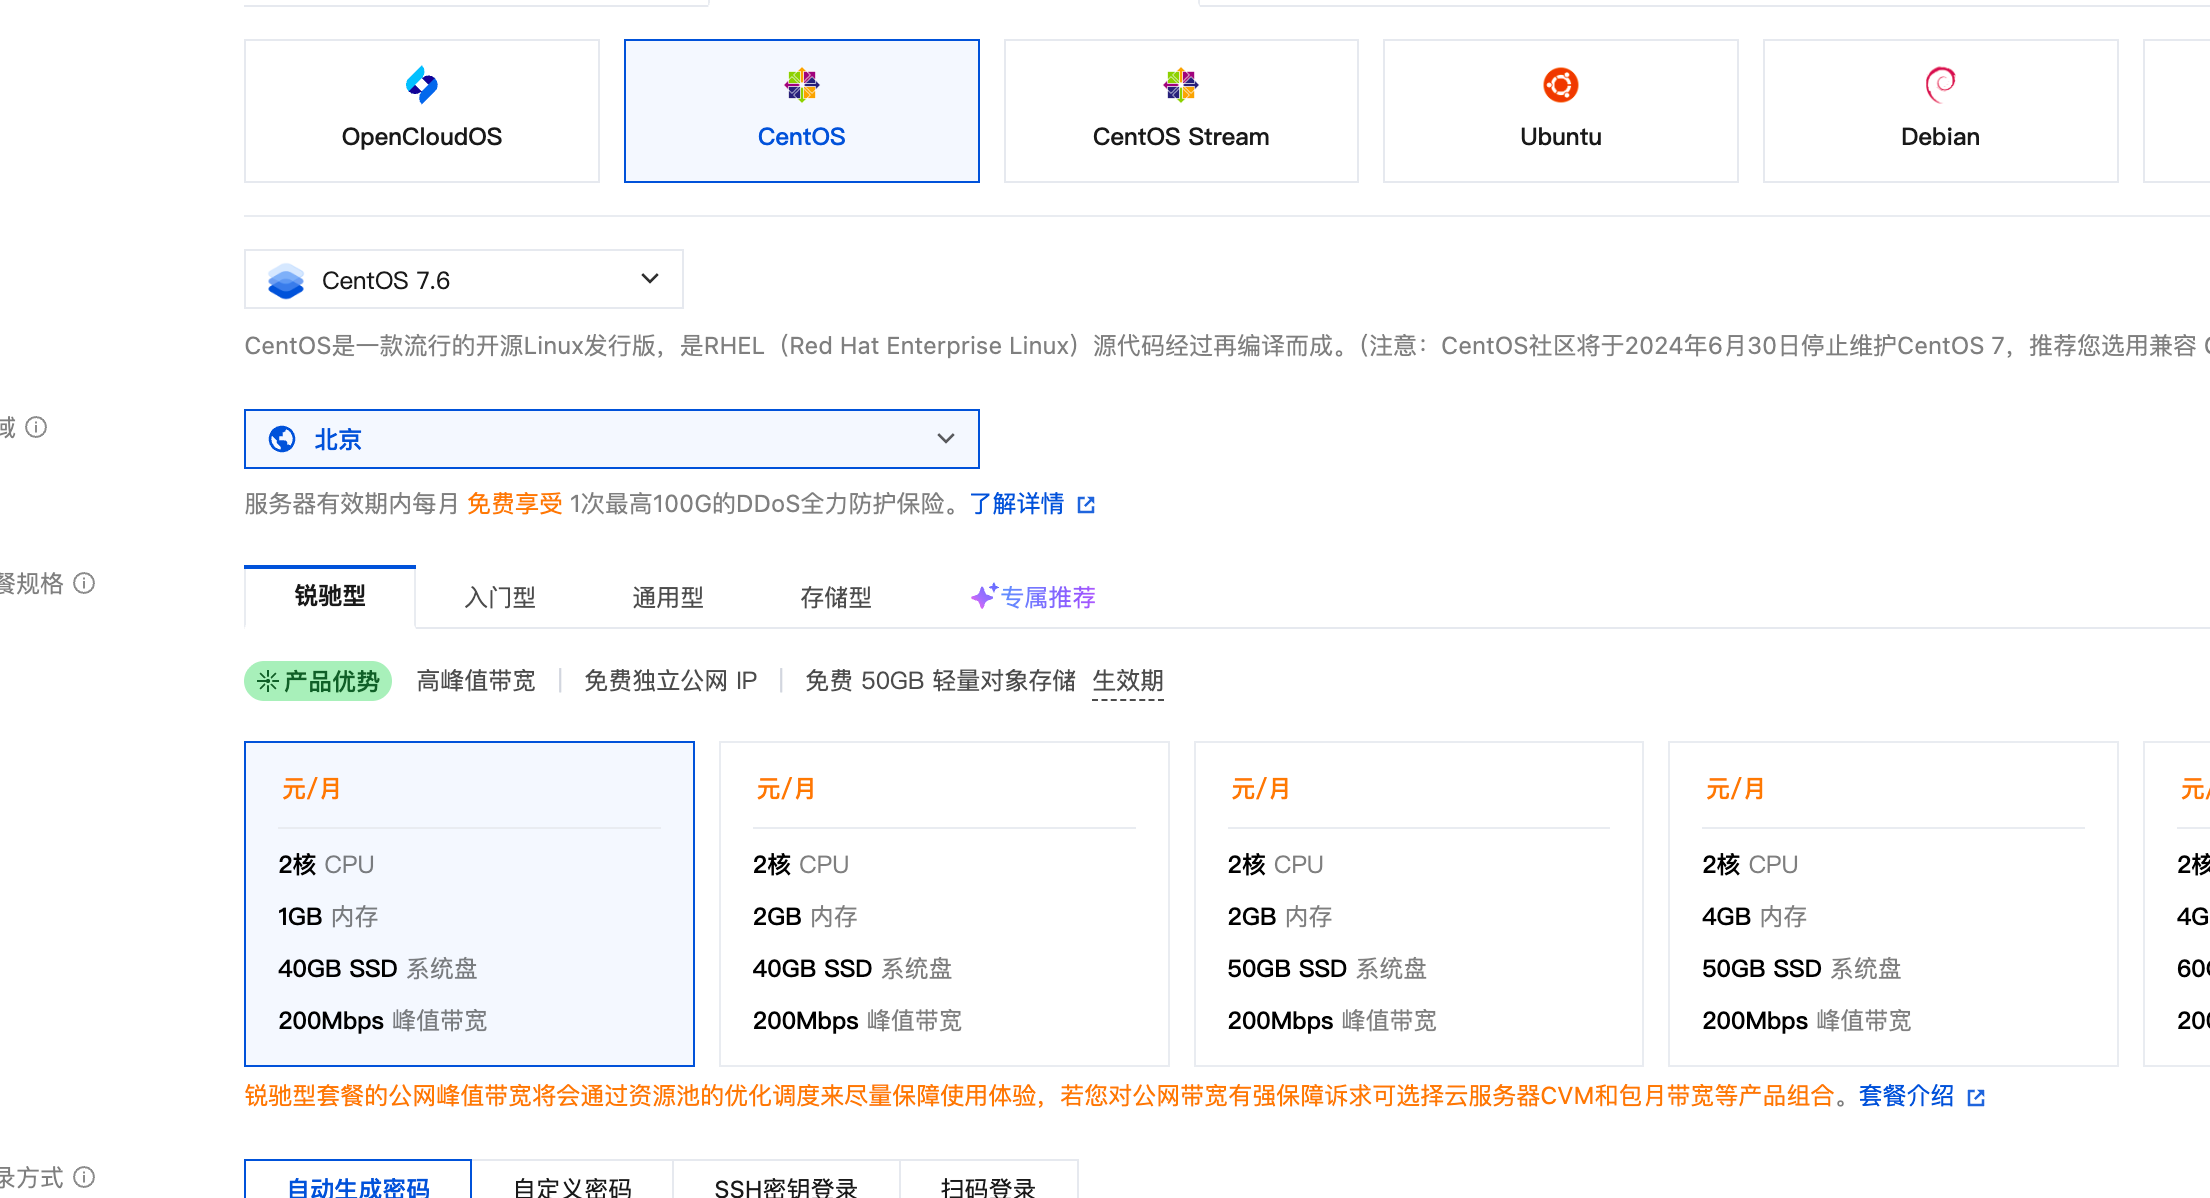The image size is (2210, 1198).
Task: Click the sparkle icon beside 专属推荐
Action: point(984,596)
